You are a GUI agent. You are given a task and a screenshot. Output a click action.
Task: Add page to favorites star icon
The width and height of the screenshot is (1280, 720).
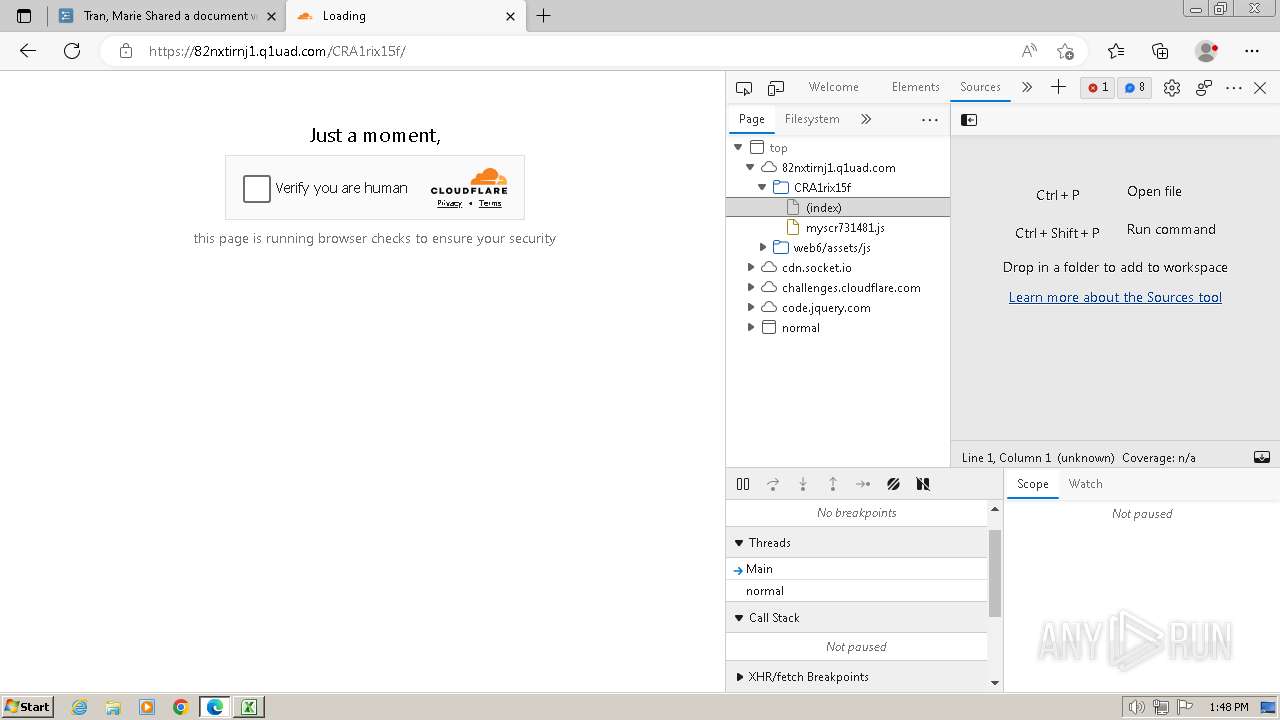click(1065, 51)
